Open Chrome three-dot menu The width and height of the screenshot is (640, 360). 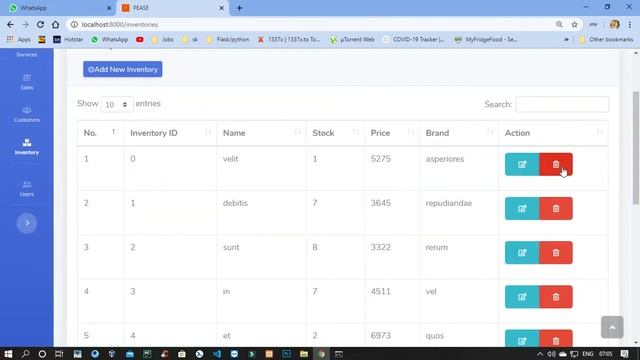630,24
